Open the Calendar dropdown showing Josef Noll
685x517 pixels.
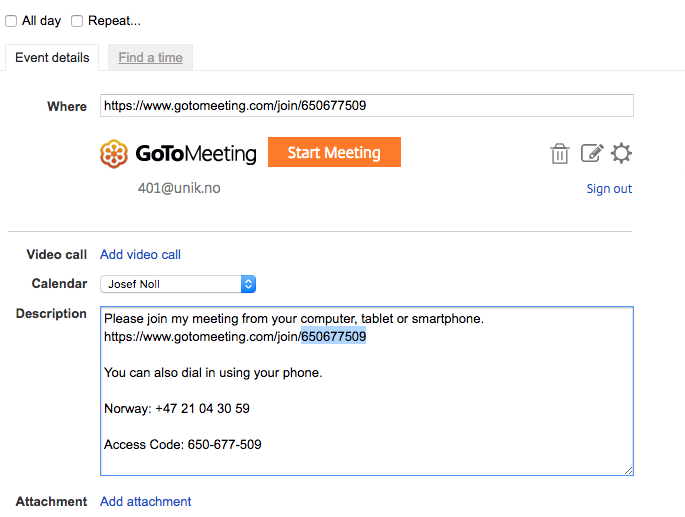178,284
